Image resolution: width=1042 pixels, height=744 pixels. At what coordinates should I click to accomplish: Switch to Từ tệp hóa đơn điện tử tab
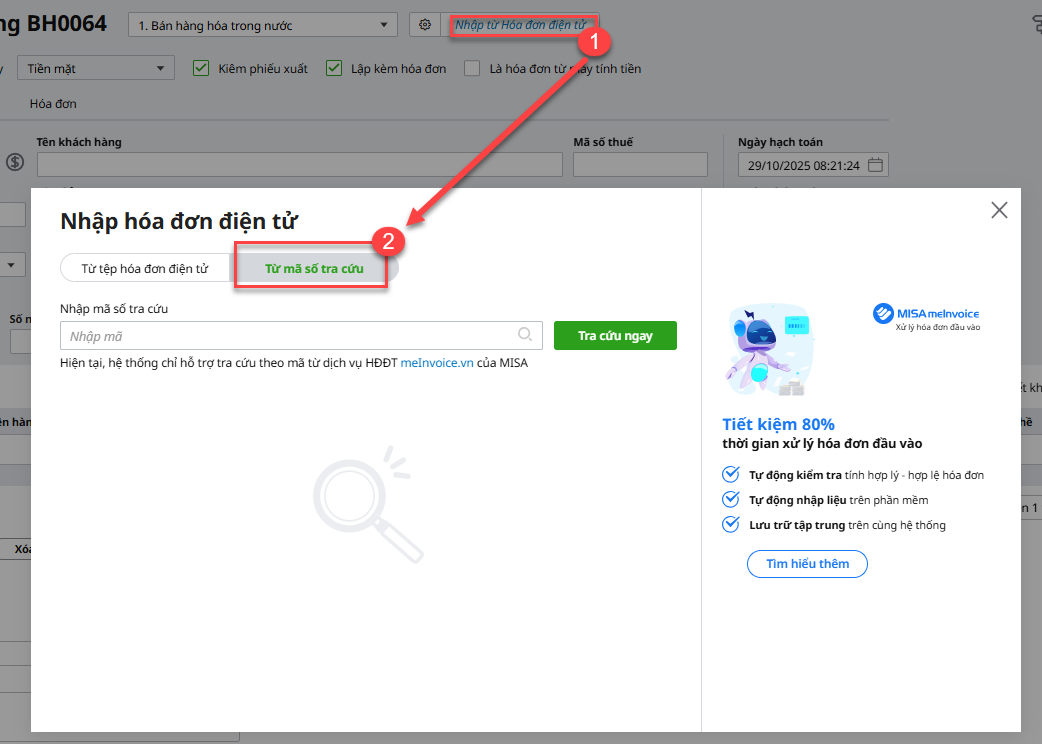pyautogui.click(x=145, y=269)
